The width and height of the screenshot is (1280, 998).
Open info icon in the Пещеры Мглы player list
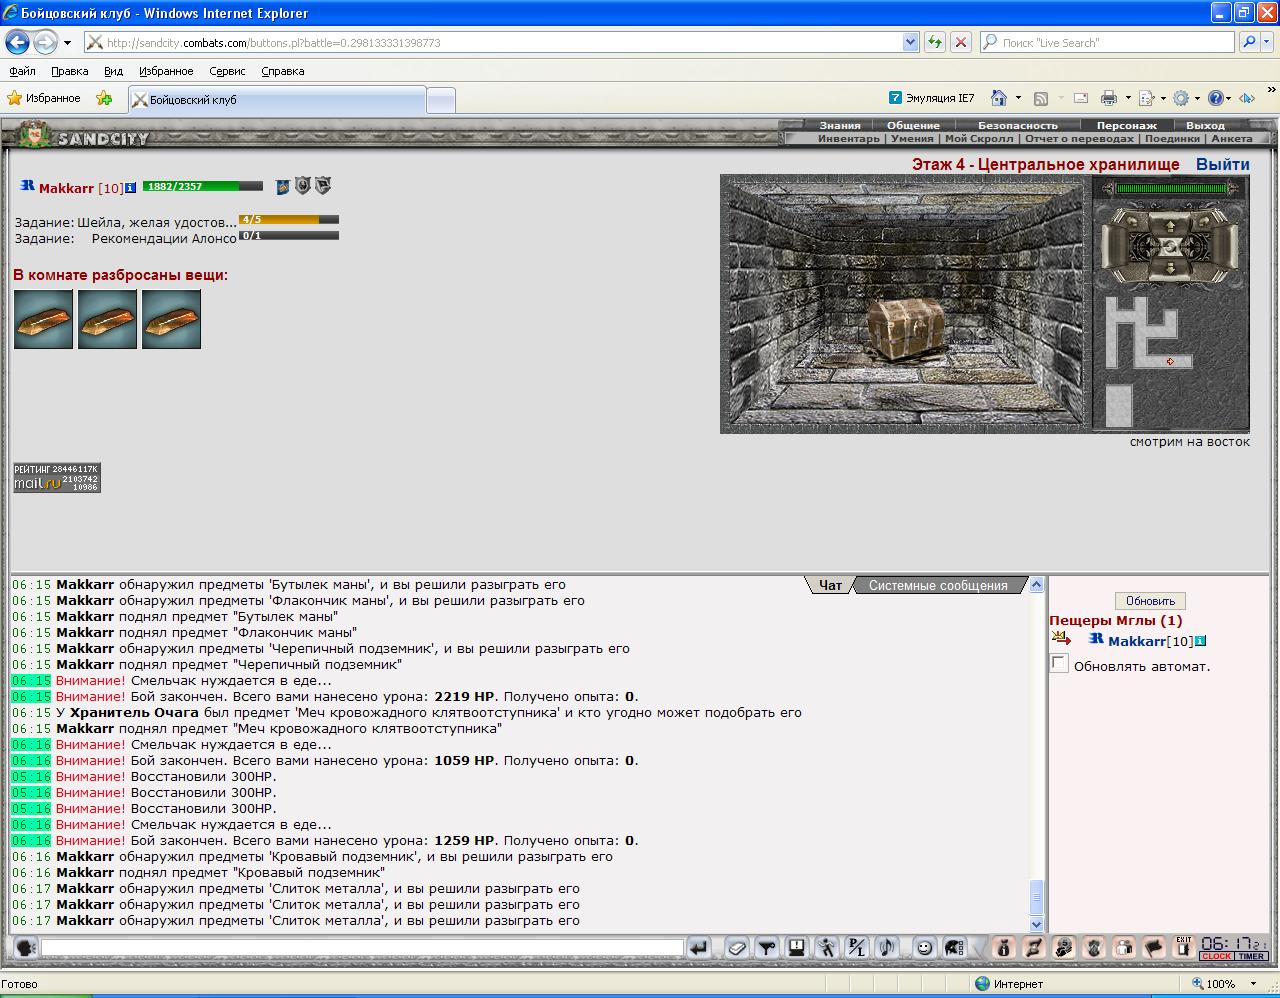coord(1200,641)
